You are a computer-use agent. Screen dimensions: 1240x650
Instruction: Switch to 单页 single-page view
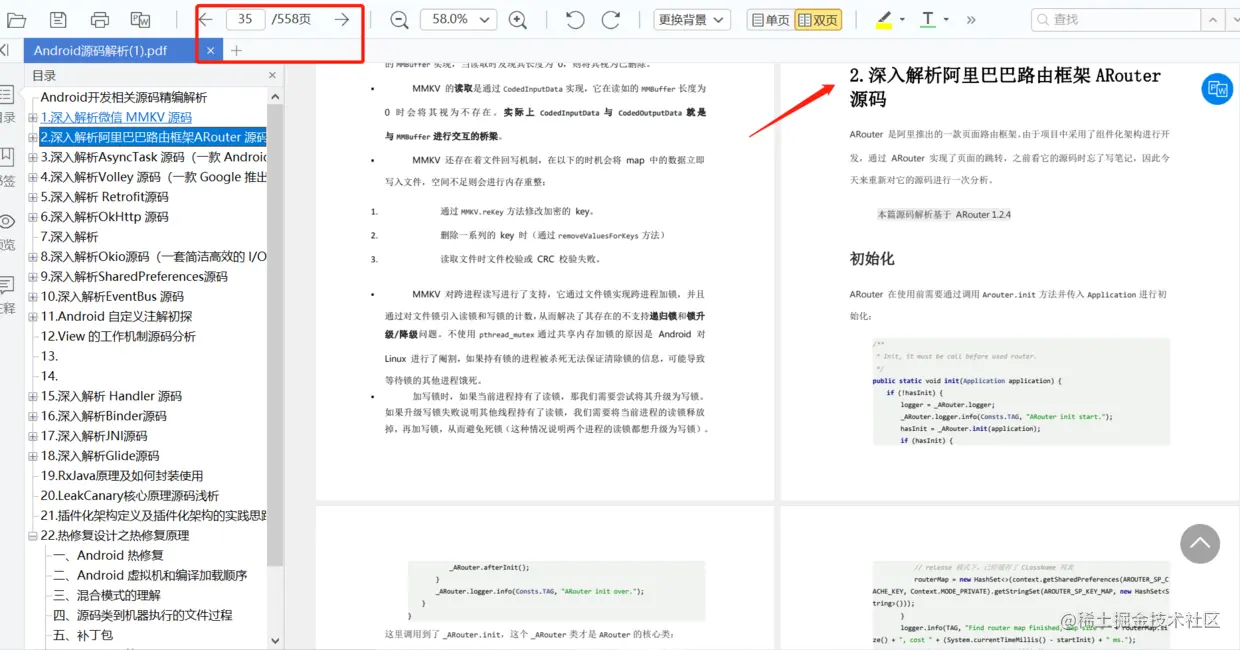(770, 19)
